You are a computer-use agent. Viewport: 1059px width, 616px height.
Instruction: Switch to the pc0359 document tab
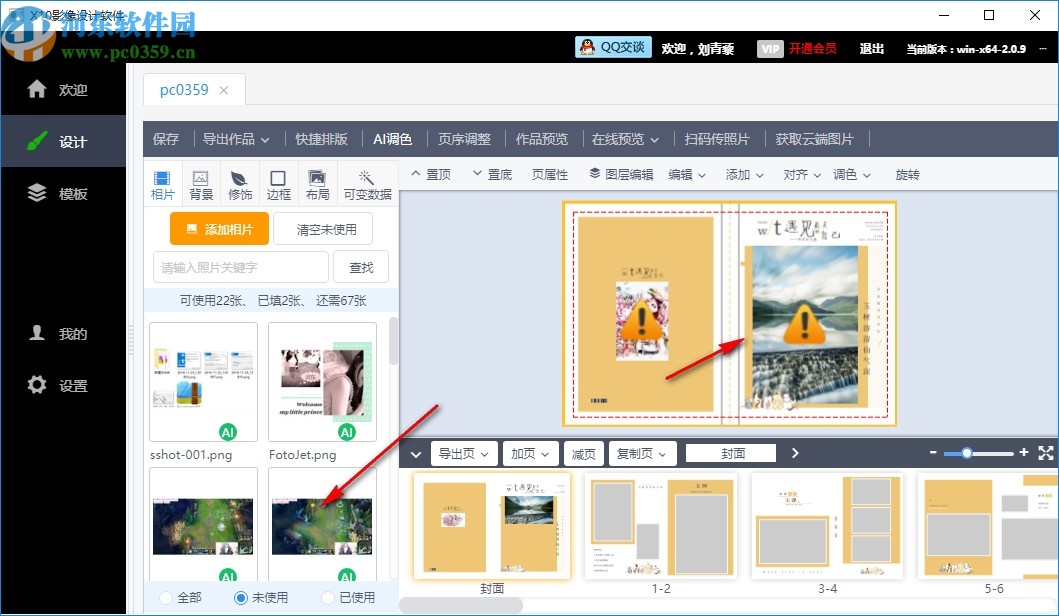tap(185, 89)
